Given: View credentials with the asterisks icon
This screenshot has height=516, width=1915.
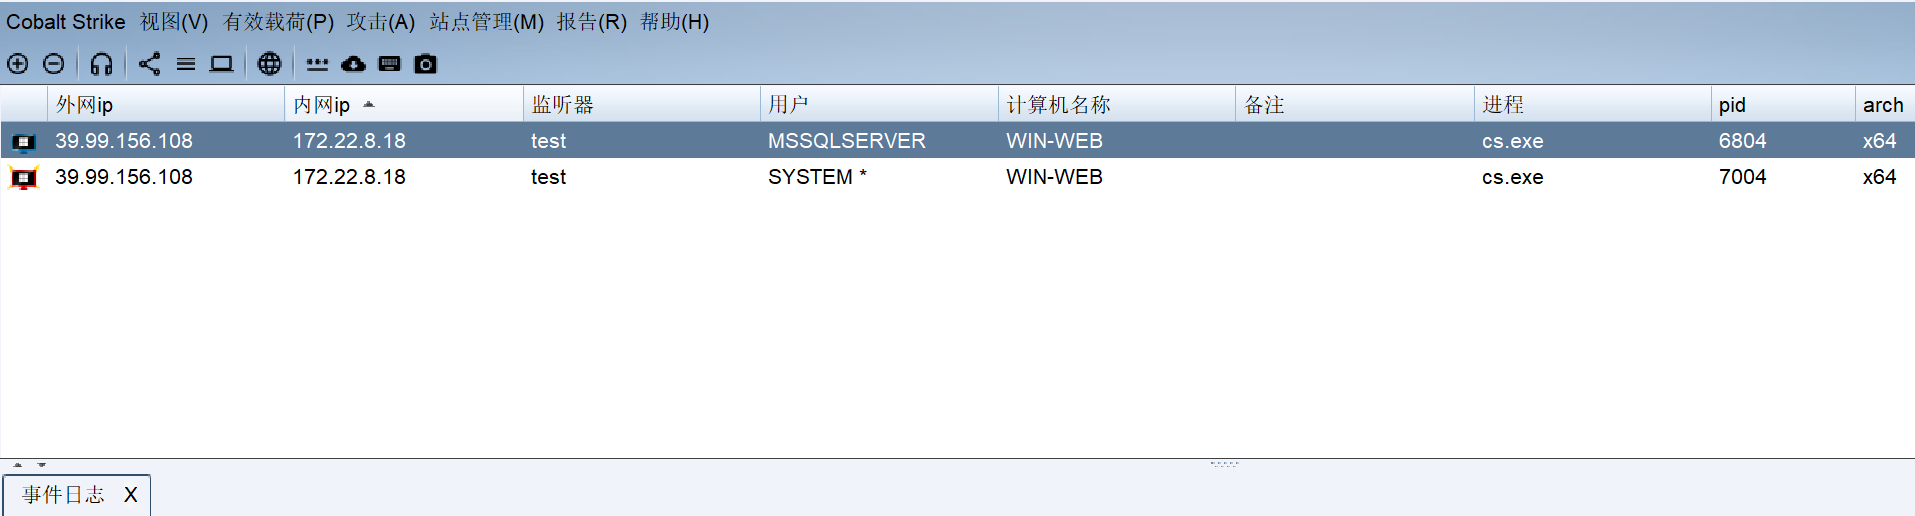Looking at the screenshot, I should (x=317, y=64).
